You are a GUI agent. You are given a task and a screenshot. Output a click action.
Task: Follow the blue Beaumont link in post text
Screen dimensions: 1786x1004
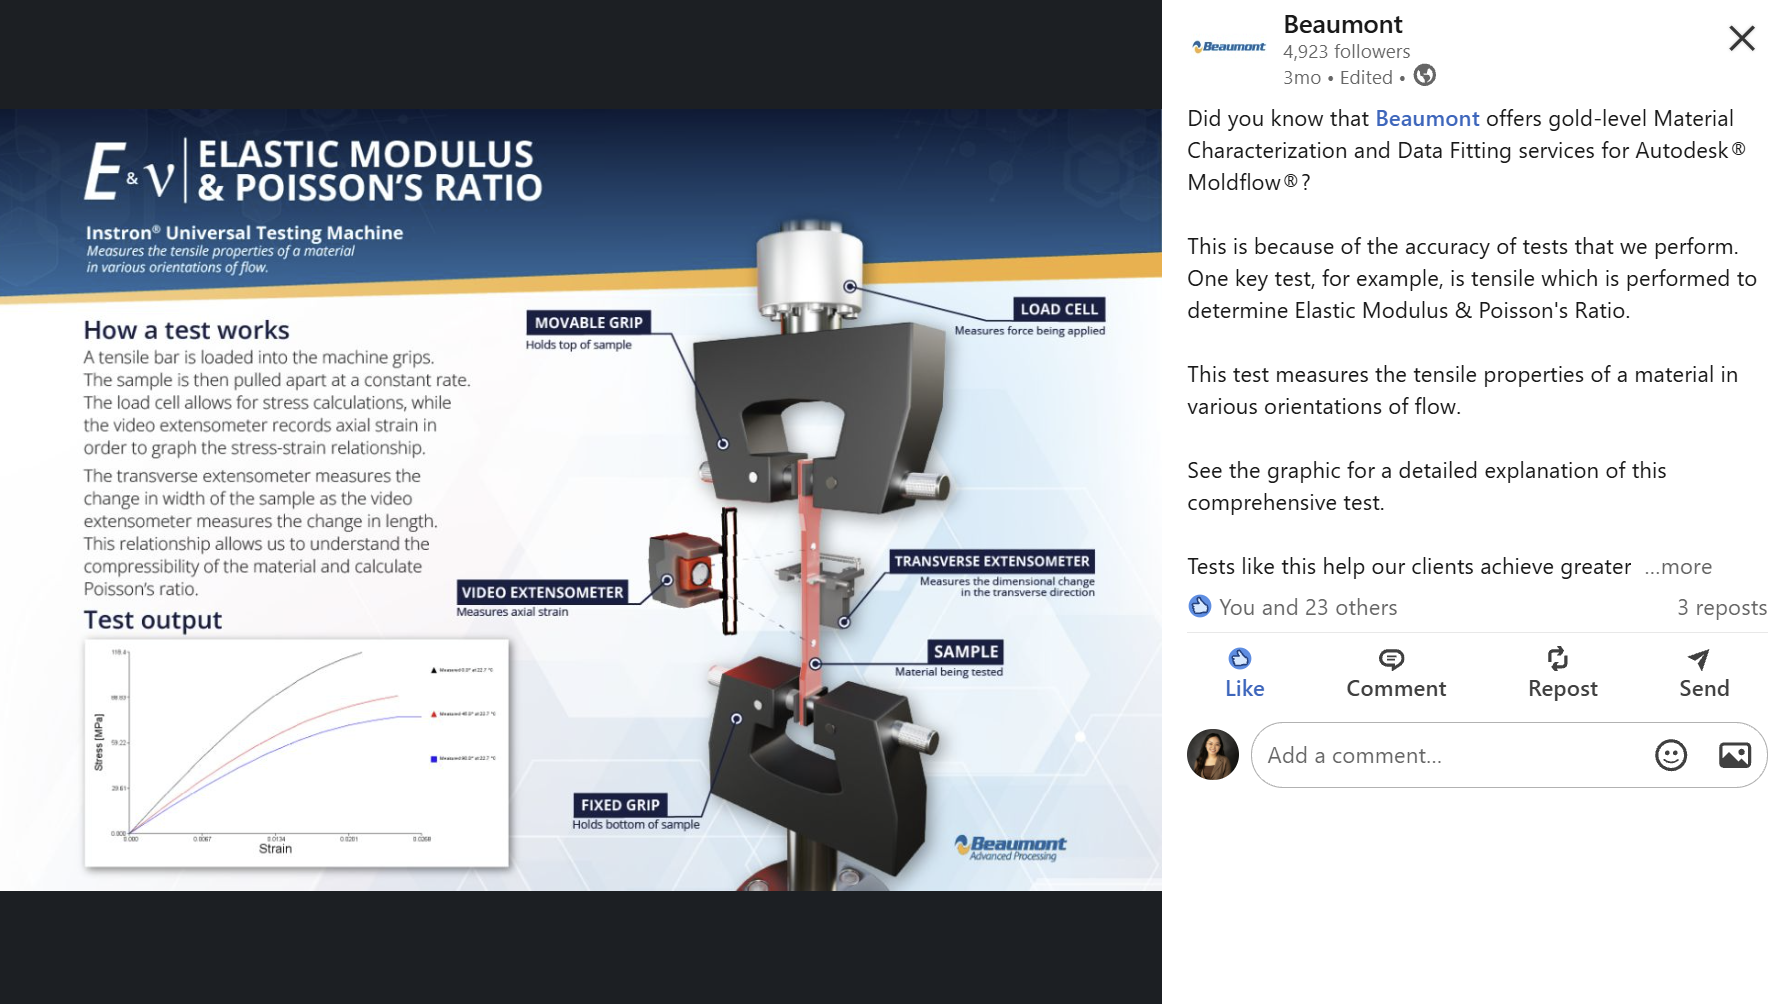tap(1427, 118)
